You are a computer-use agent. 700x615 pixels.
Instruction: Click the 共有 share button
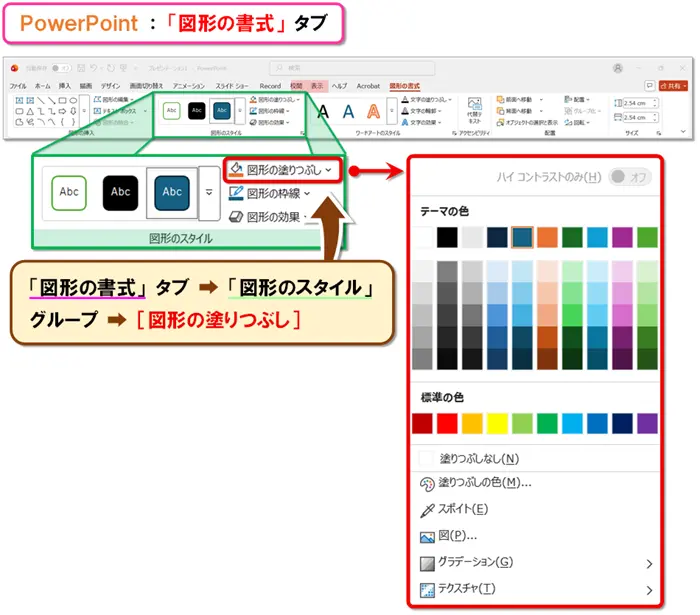click(673, 85)
